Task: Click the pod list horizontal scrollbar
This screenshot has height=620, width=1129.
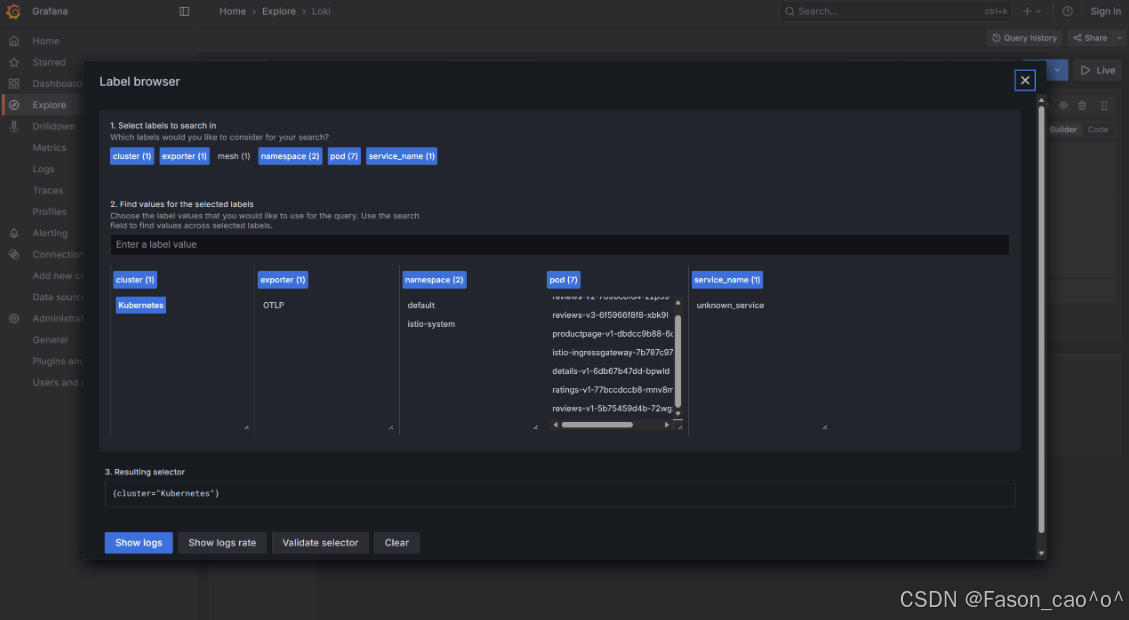Action: pos(597,425)
